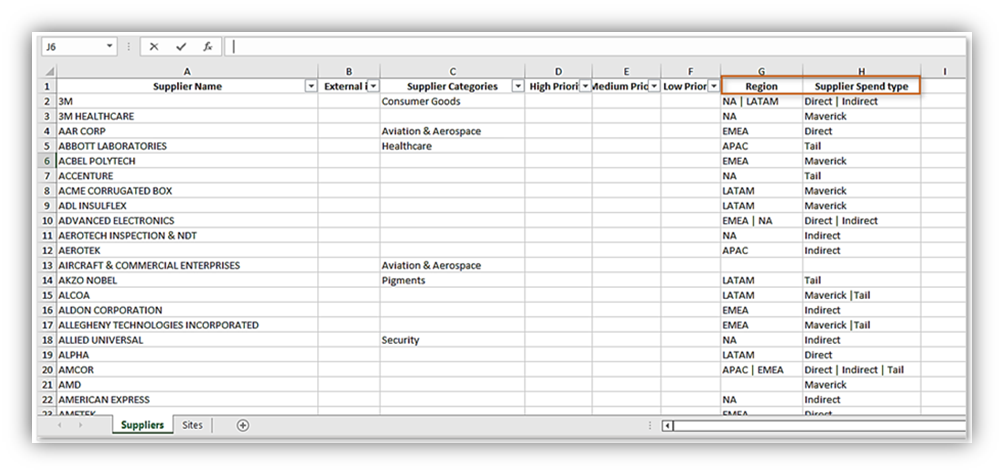Select the ADVANCED ELECTRONICS cell
1004x475 pixels.
[x=188, y=220]
